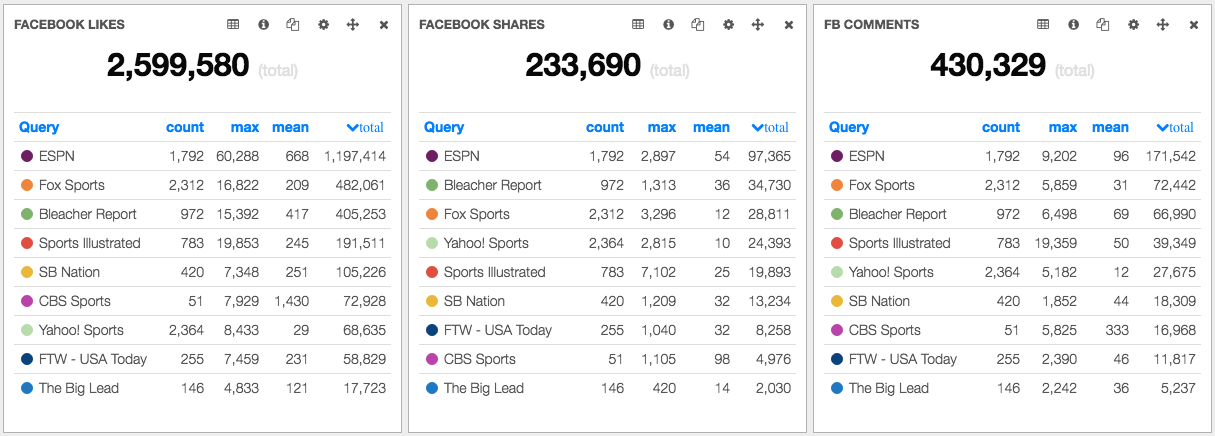Grab move handle of Facebook Shares panel
The width and height of the screenshot is (1215, 436).
(758, 25)
